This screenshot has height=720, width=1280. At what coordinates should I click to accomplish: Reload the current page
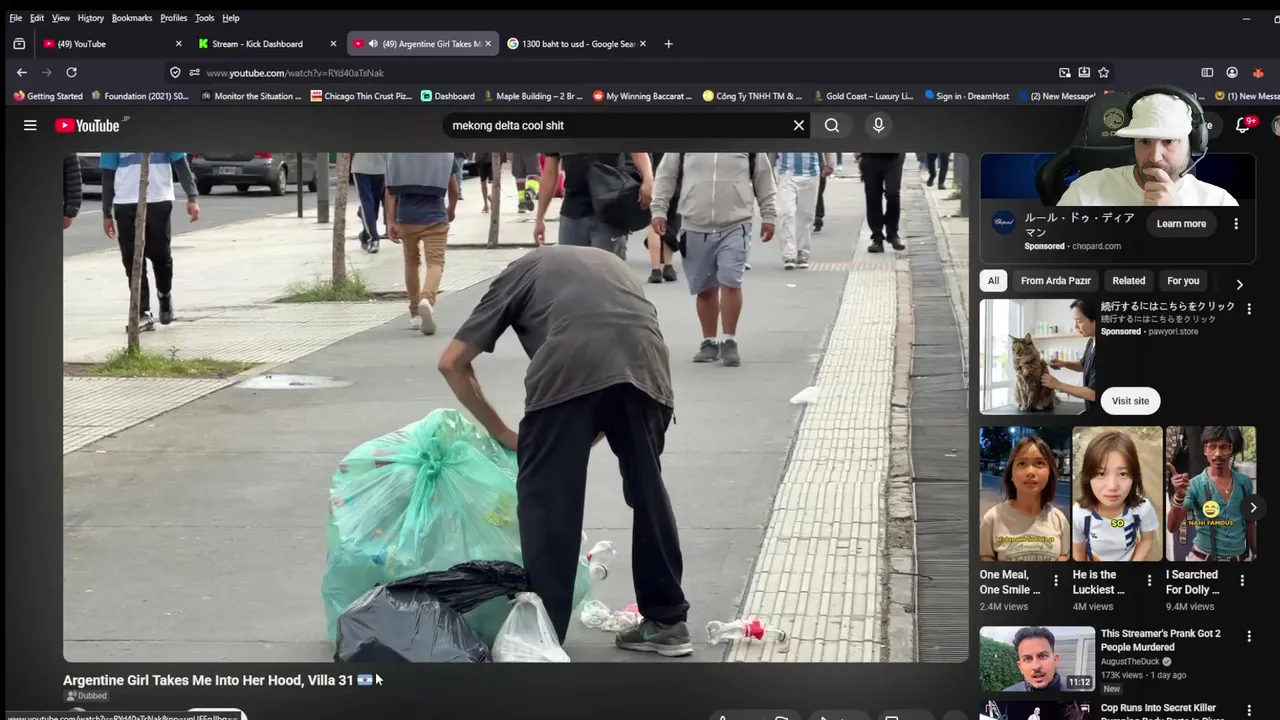[71, 72]
